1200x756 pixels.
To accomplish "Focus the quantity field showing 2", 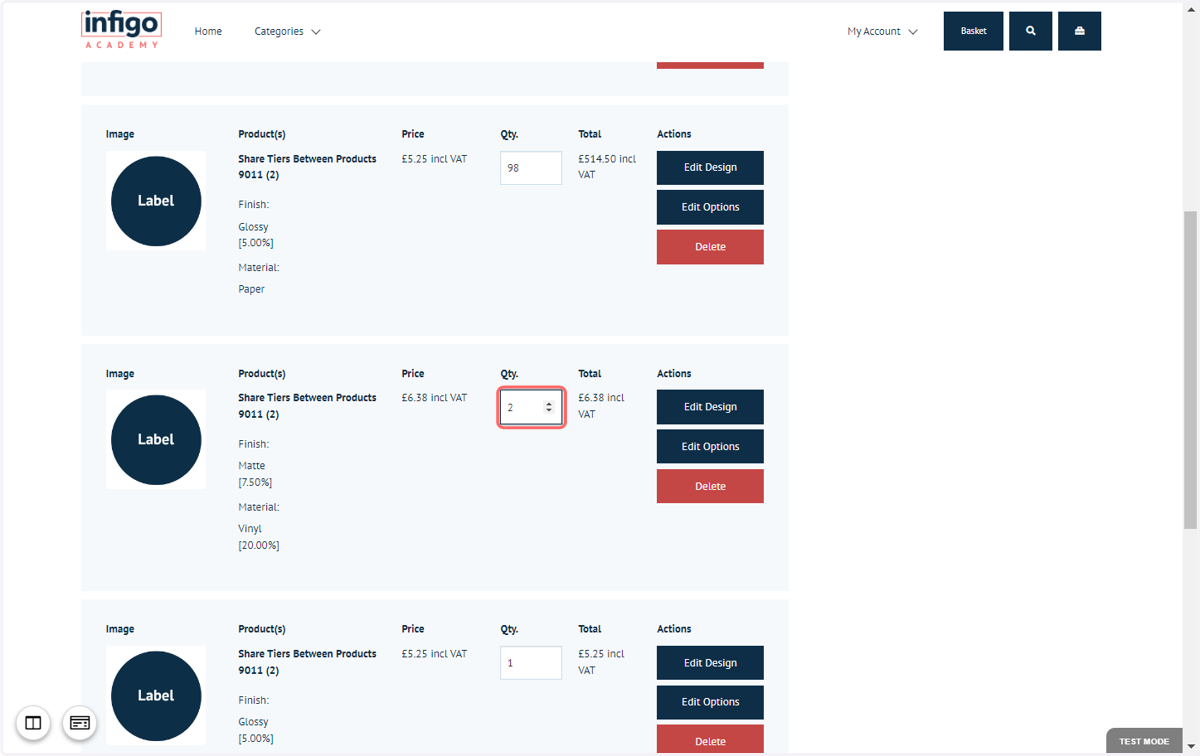I will (x=531, y=407).
